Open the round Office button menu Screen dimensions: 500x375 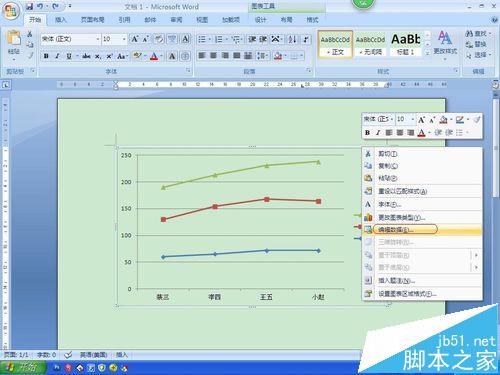click(x=11, y=11)
